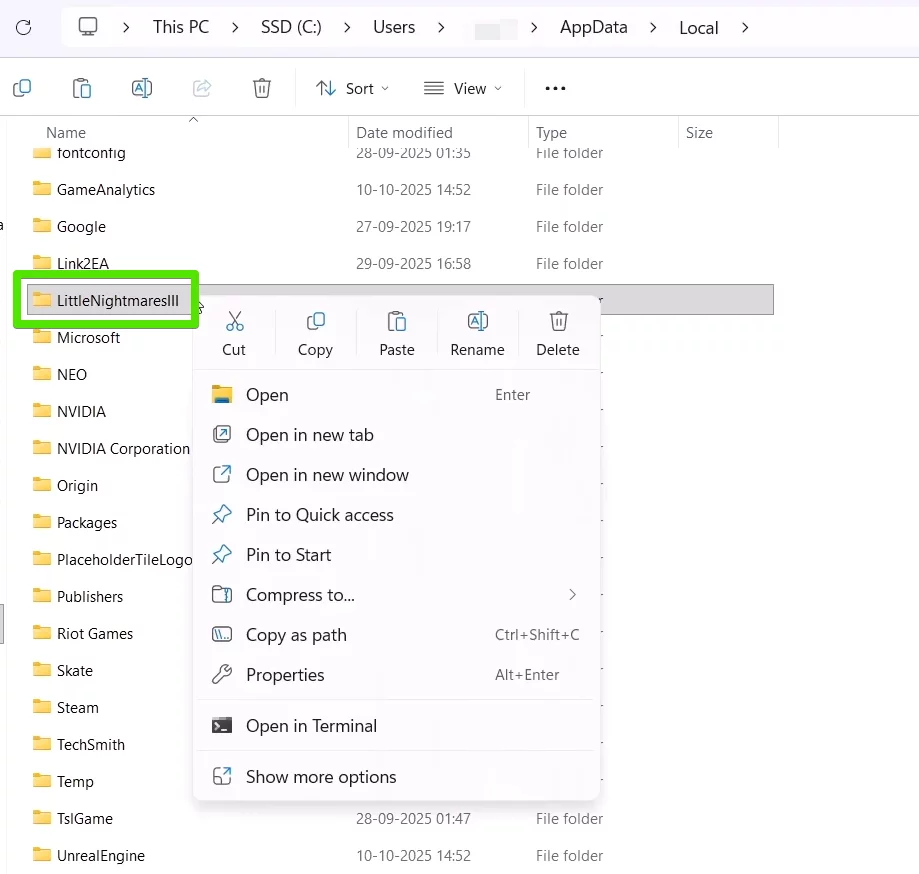Click the toolbar Delete trash icon
Image resolution: width=919 pixels, height=874 pixels.
(x=262, y=88)
